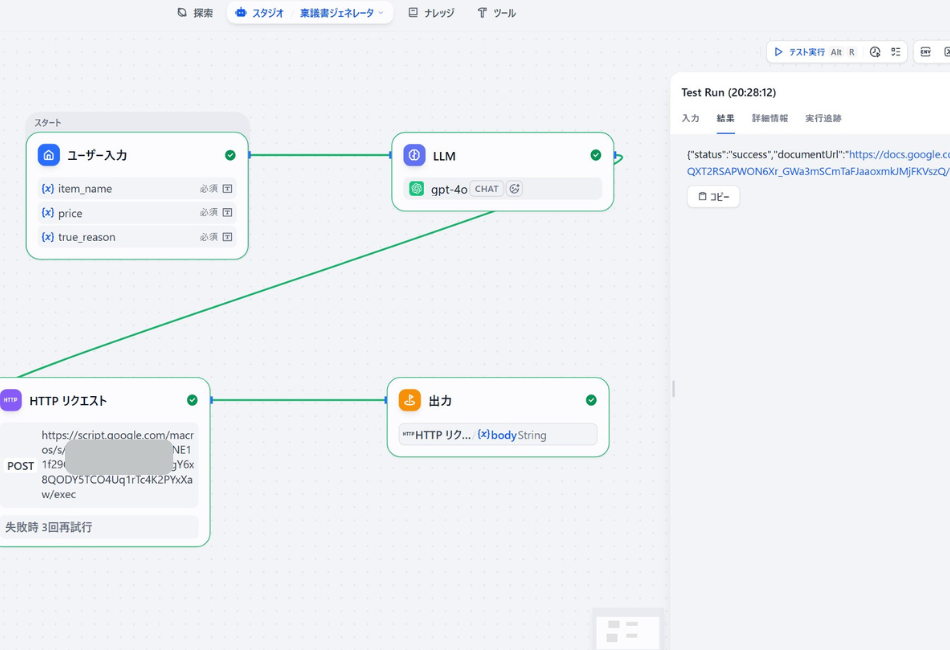Click the checklist icon beside run history
The width and height of the screenshot is (950, 650).
click(897, 52)
